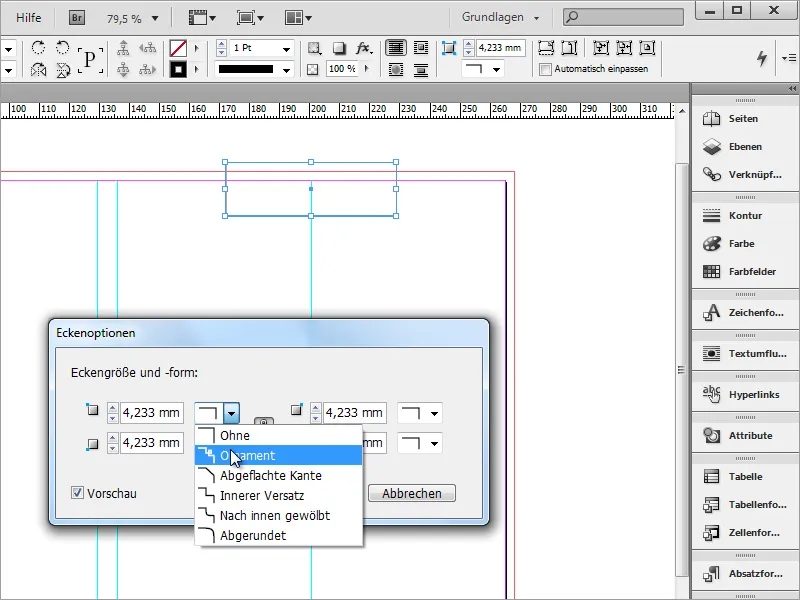
Task: Open Adobe Bridge via Br icon
Action: coord(77,18)
